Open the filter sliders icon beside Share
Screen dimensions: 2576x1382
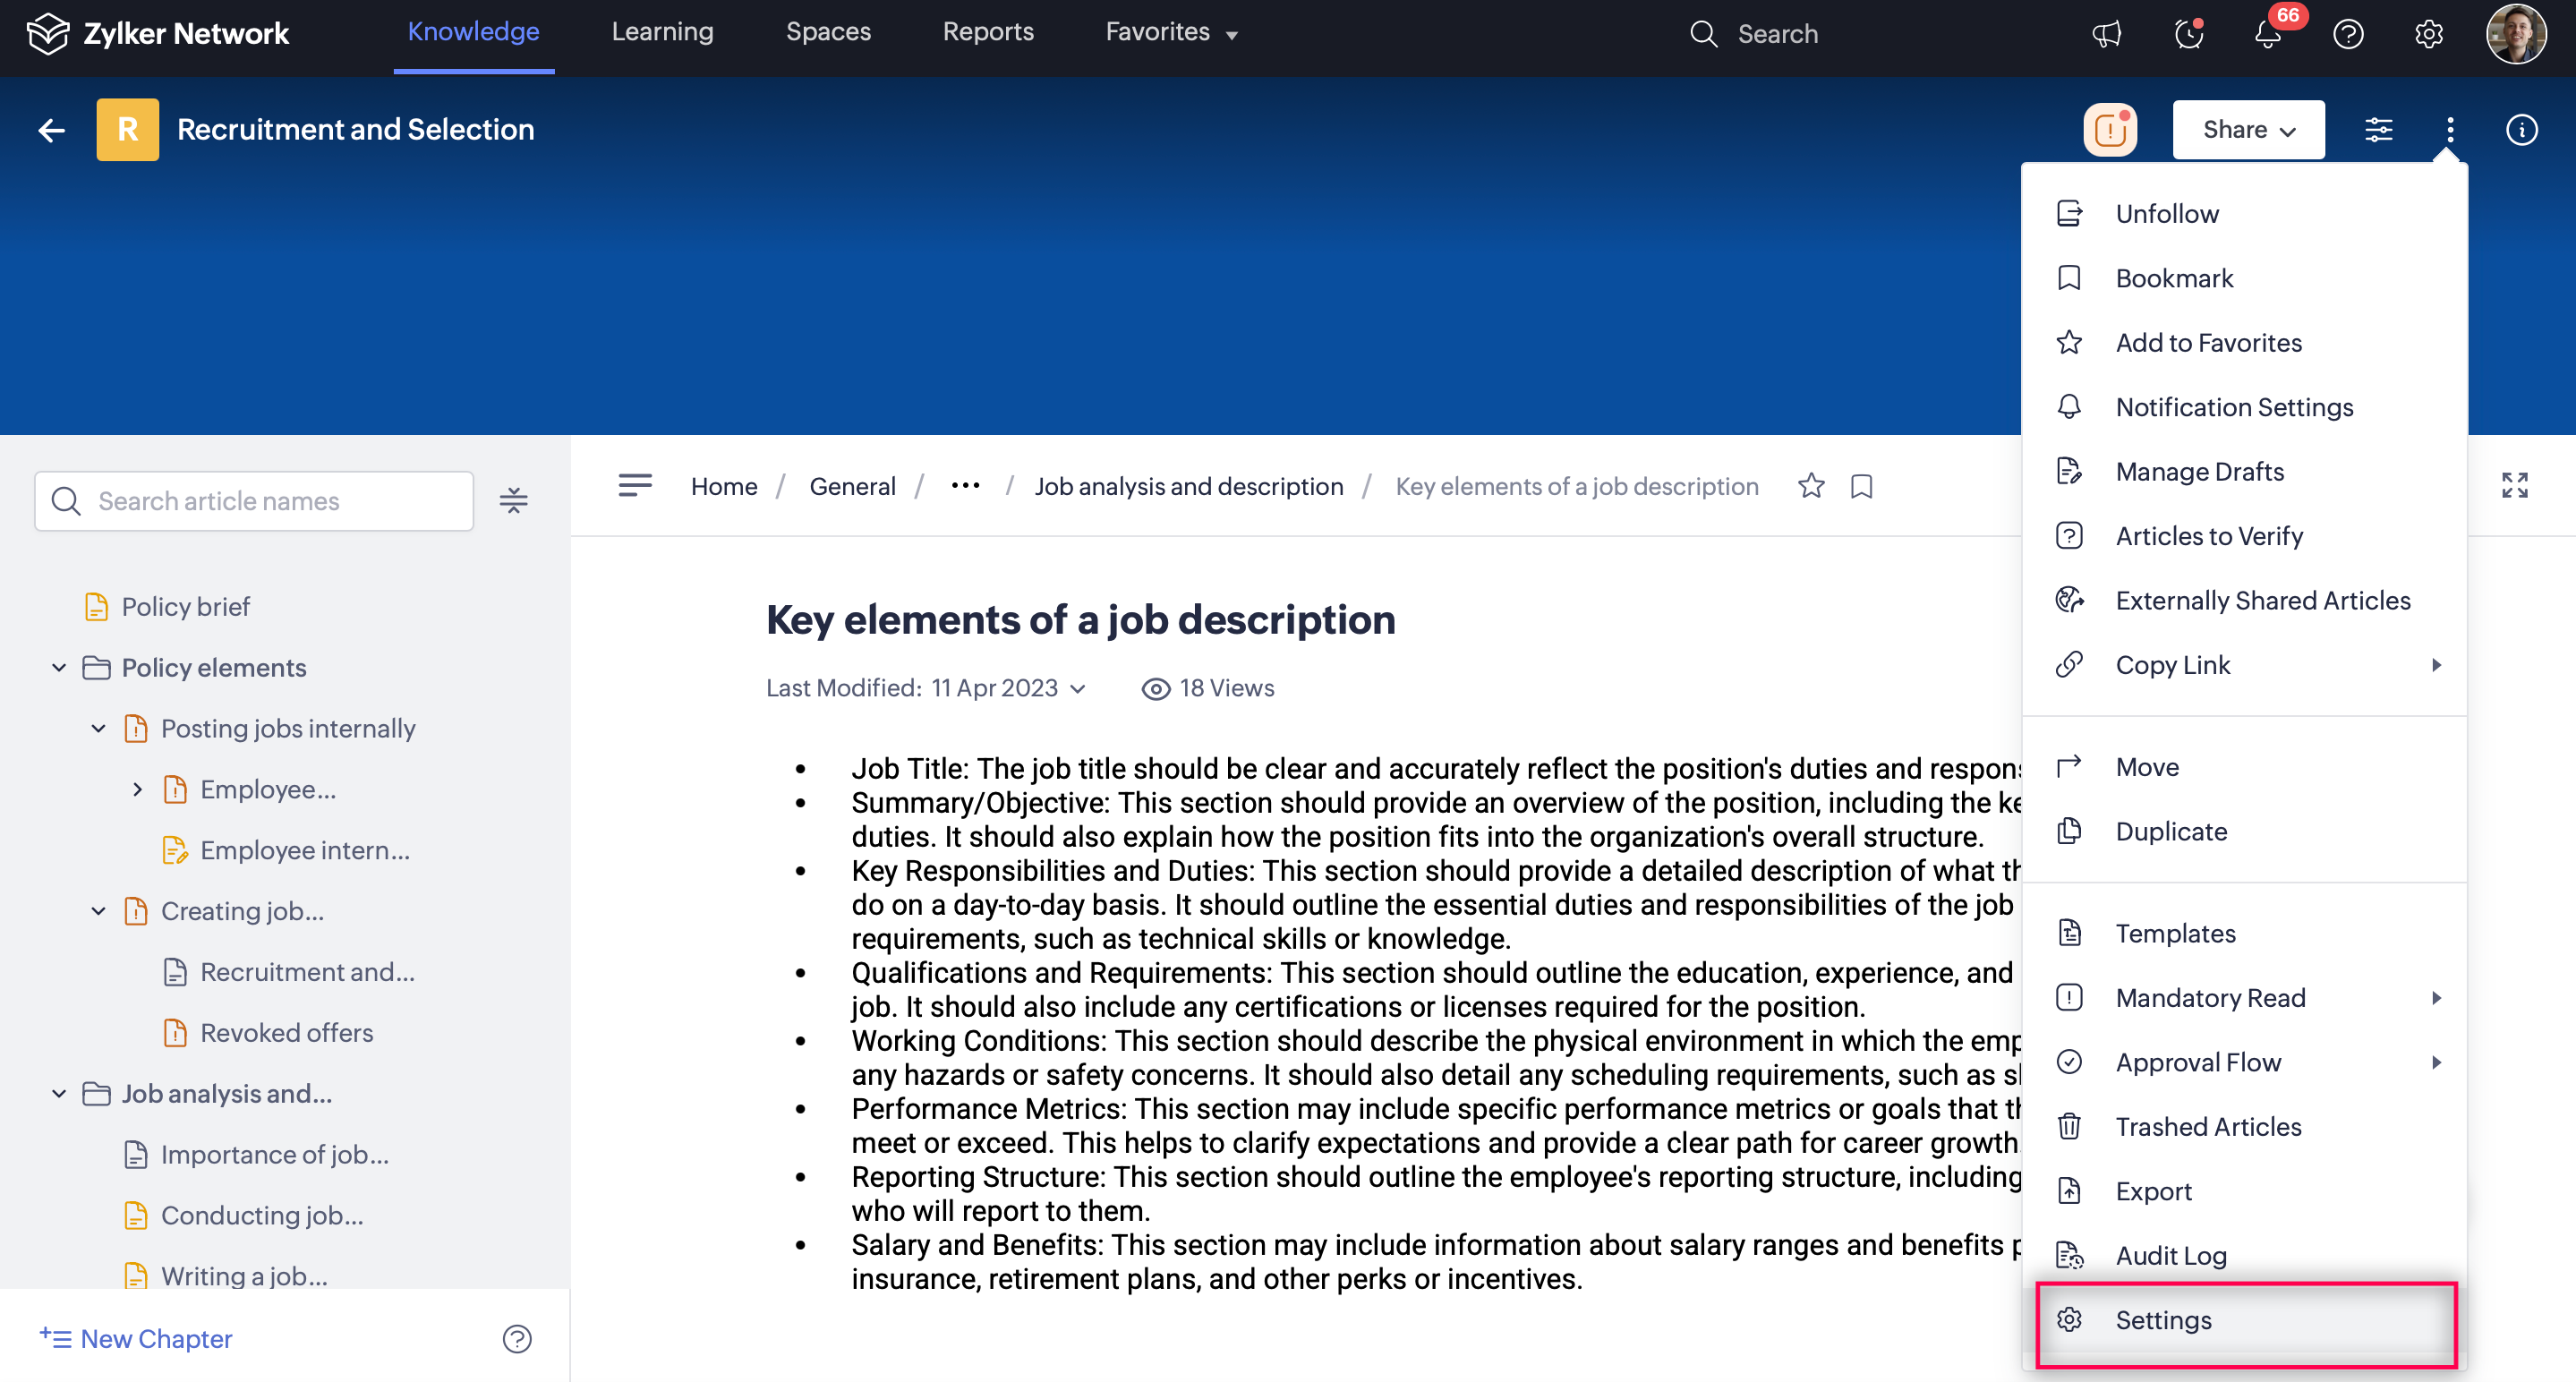tap(2378, 130)
